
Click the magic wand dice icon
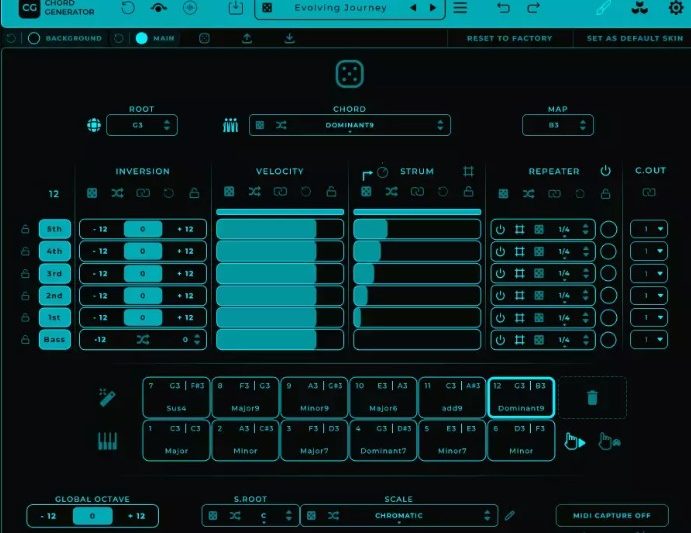[x=107, y=397]
